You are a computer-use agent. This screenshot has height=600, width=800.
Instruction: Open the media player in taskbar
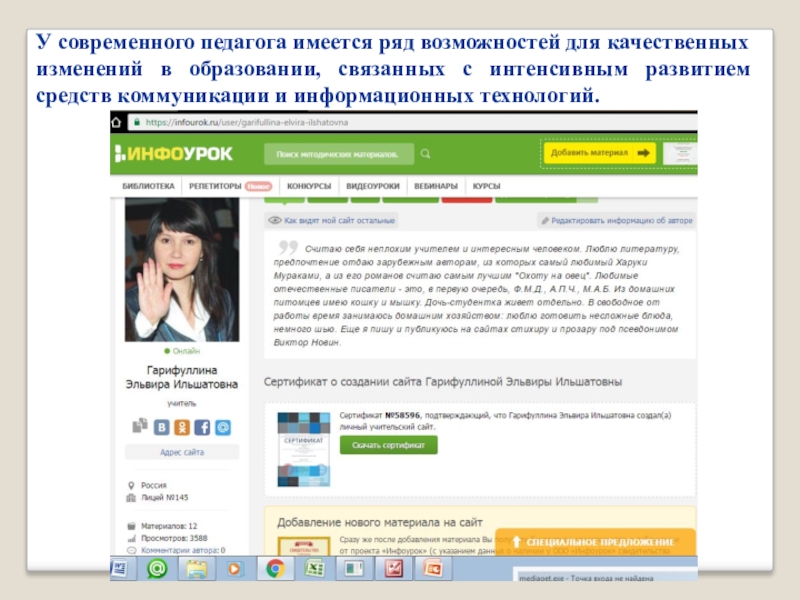(234, 568)
